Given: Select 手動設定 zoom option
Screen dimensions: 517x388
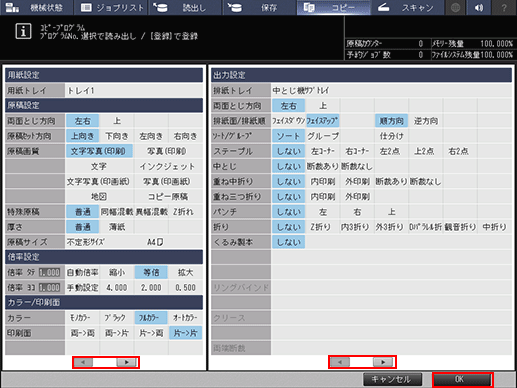Looking at the screenshot, I should click(x=82, y=287).
